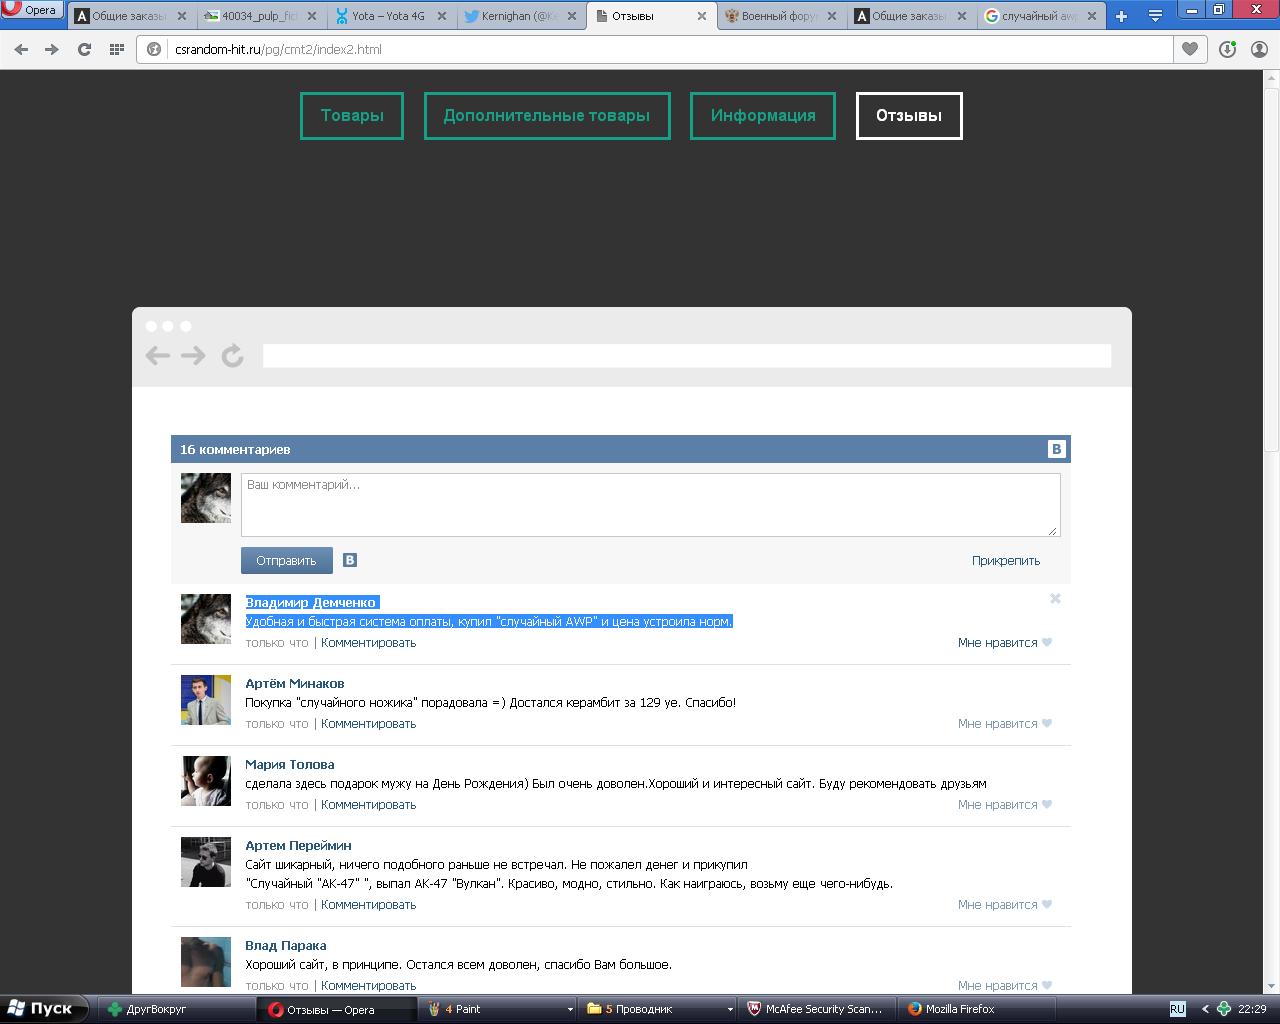The height and width of the screenshot is (1024, 1280).
Task: Click Артем Переймин's avatar photo
Action: (x=206, y=862)
